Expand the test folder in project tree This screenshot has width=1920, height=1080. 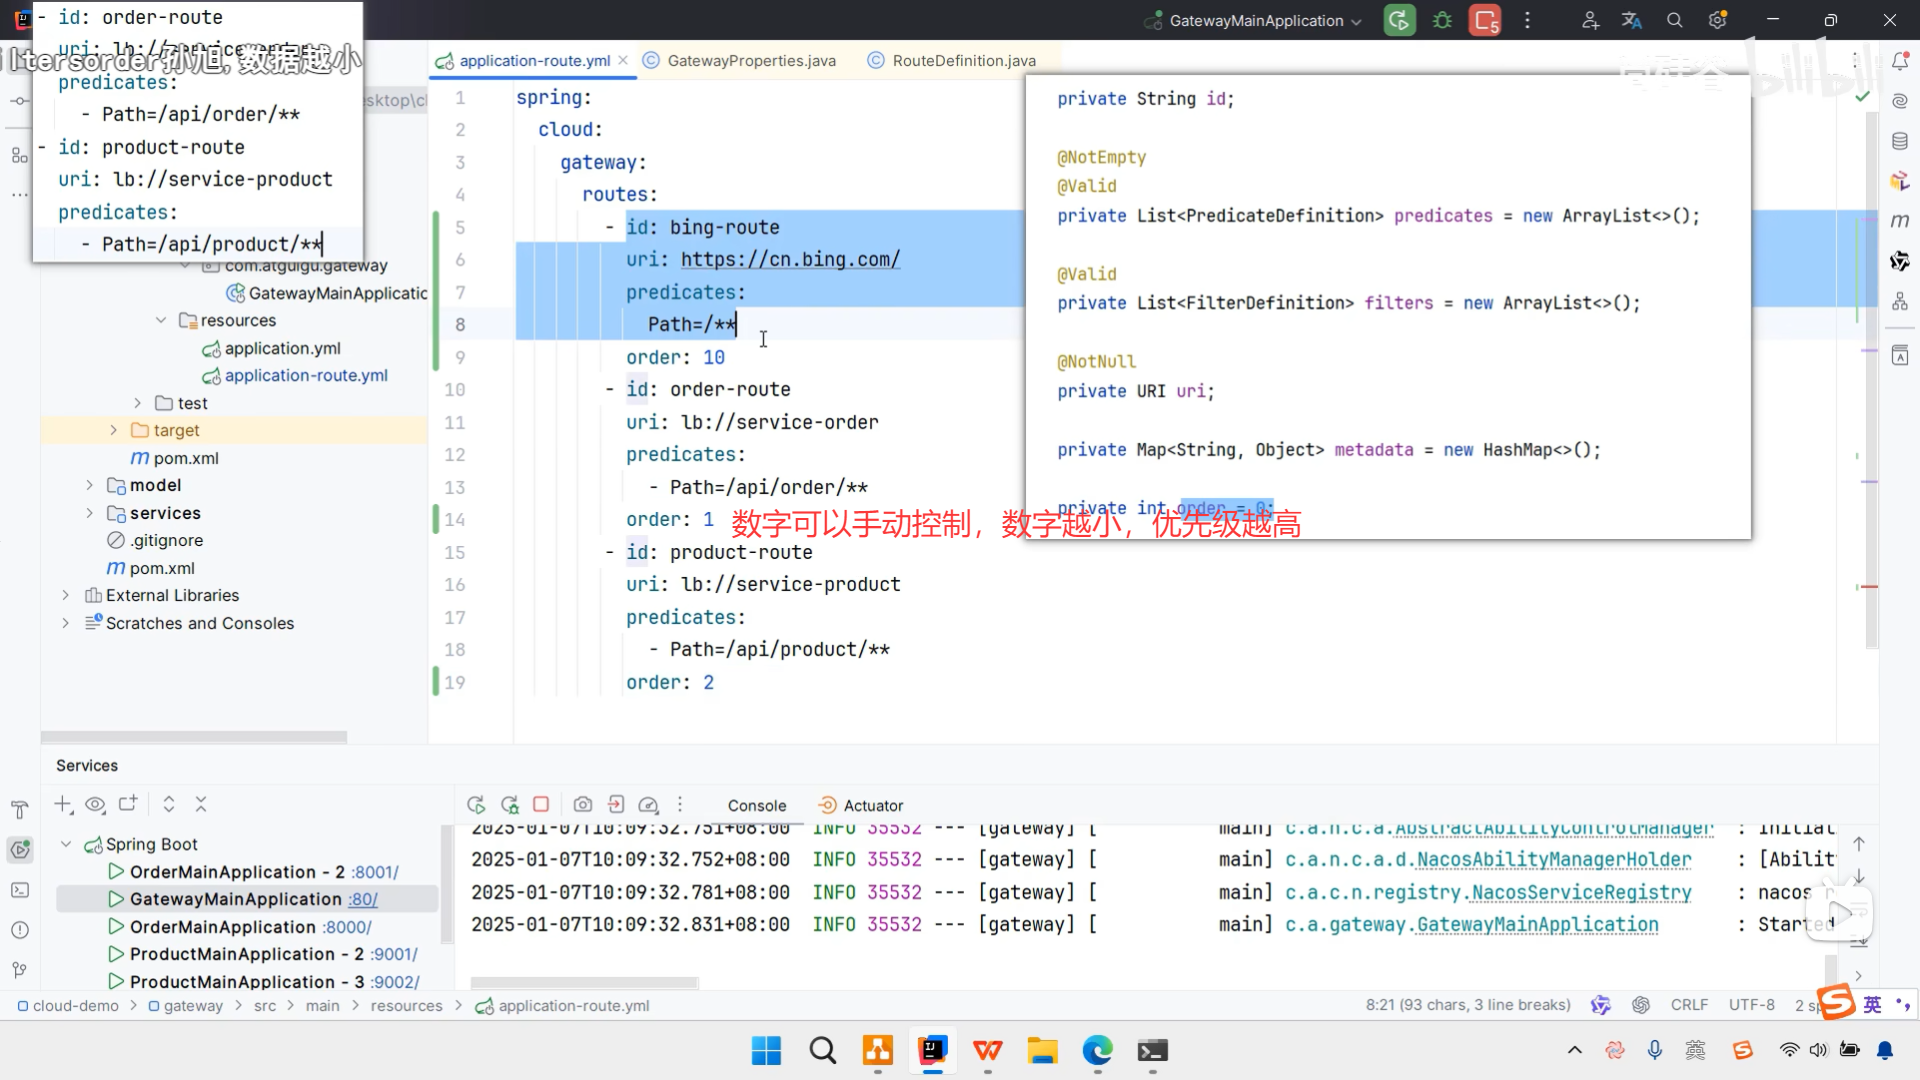pos(138,403)
